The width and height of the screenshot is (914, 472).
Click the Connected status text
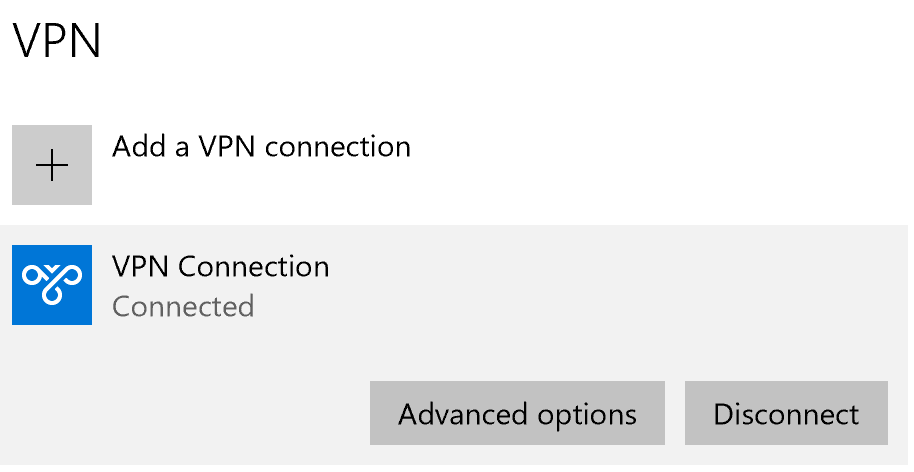[183, 305]
